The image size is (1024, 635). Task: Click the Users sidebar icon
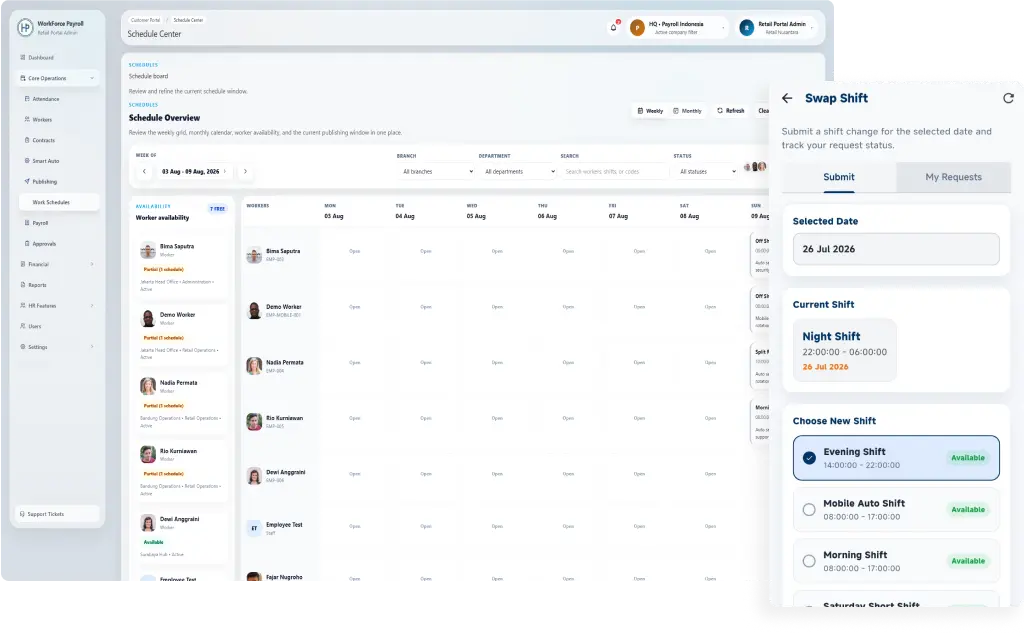pyautogui.click(x=23, y=326)
